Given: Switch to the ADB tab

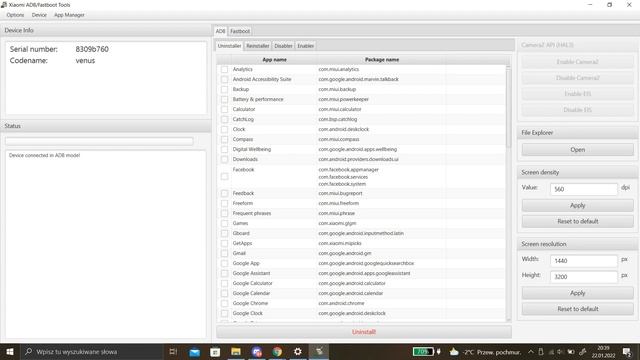Looking at the screenshot, I should pos(220,31).
